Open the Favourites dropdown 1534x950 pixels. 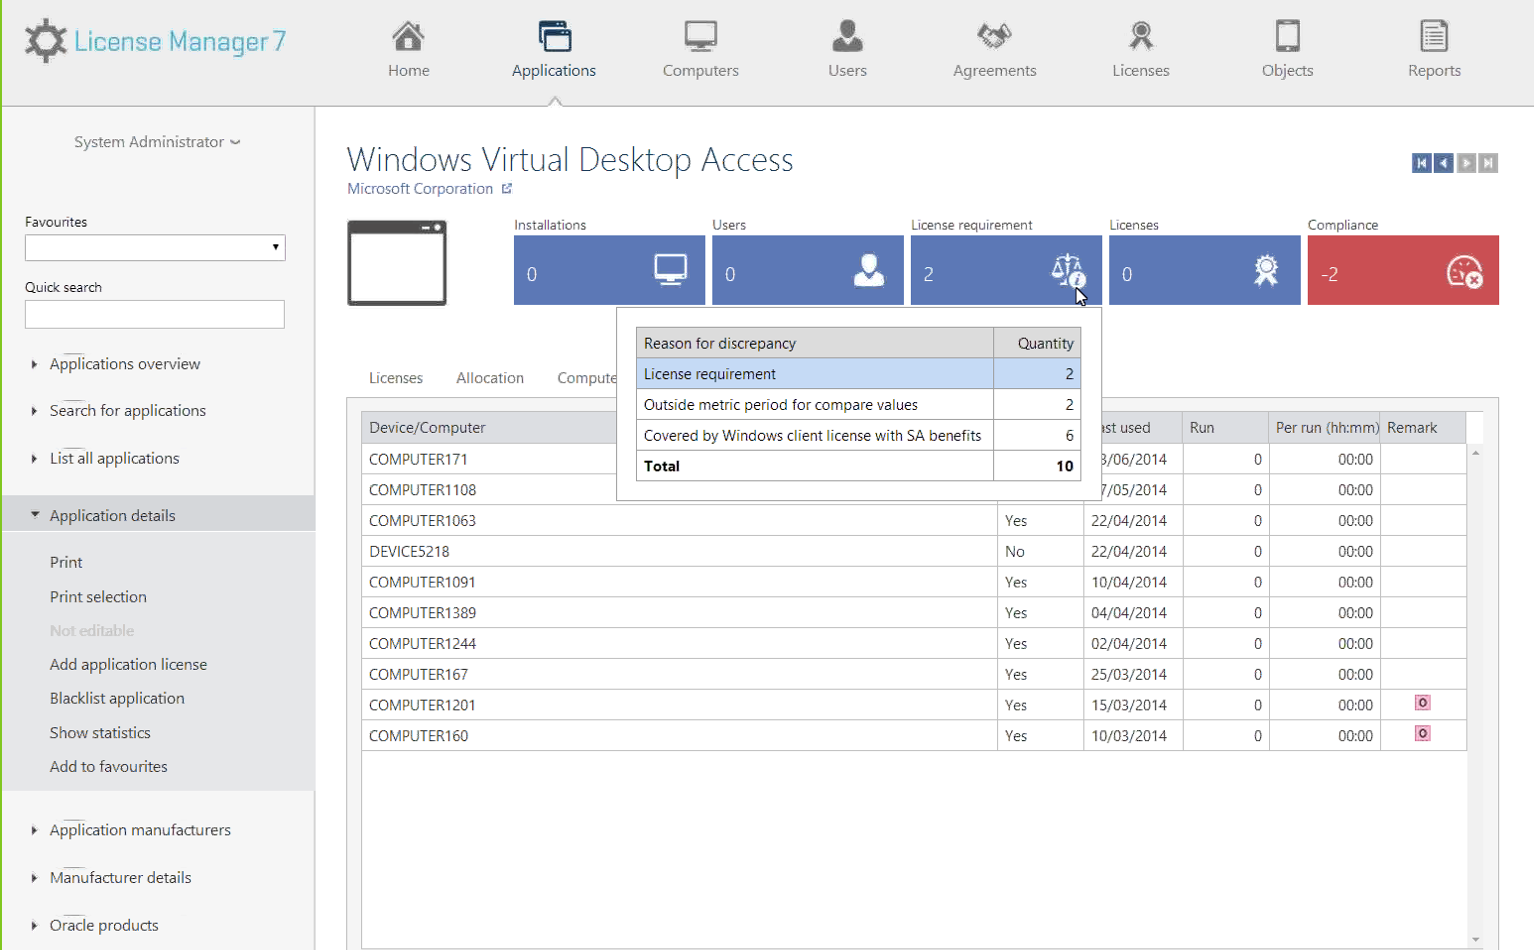[155, 247]
